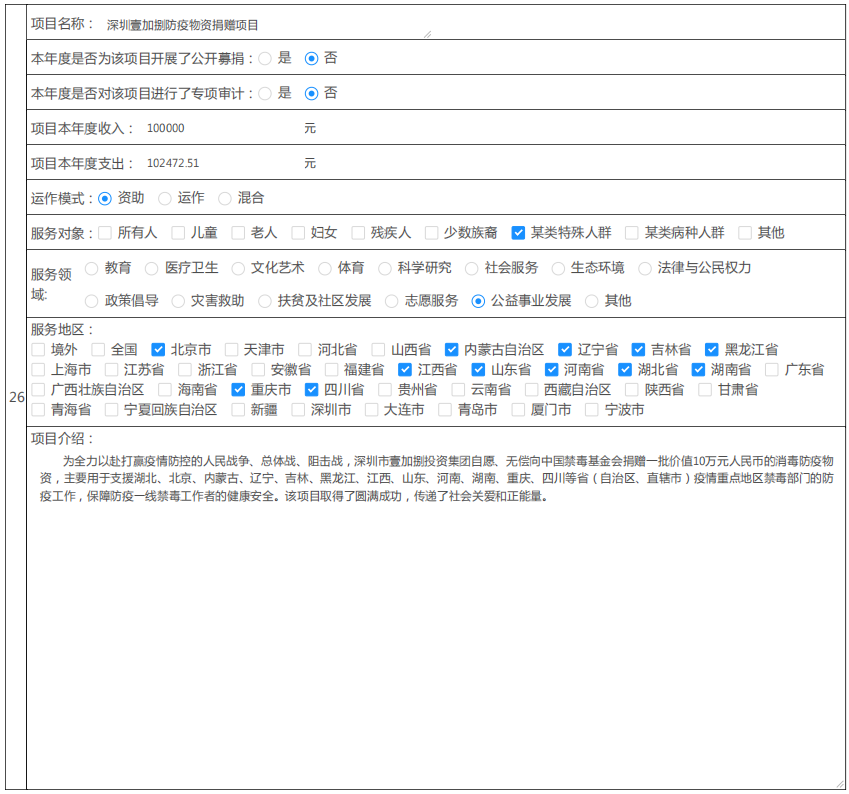Select 医疗卫生 service field option
The image size is (849, 794).
pos(152,268)
